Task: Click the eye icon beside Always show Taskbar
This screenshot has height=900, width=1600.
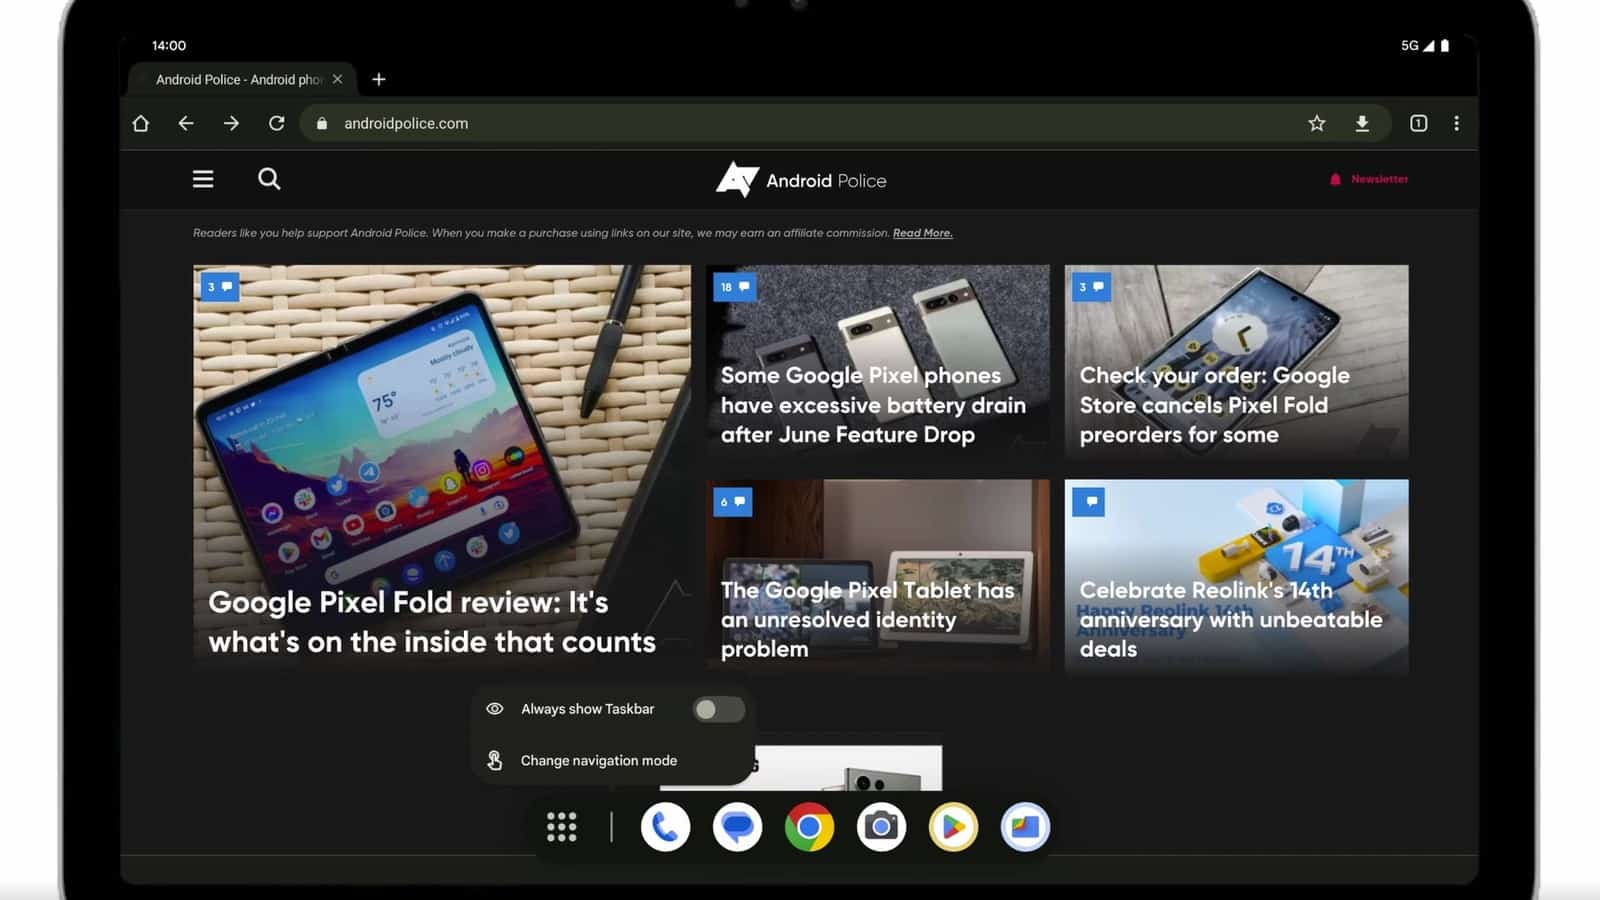Action: click(495, 709)
